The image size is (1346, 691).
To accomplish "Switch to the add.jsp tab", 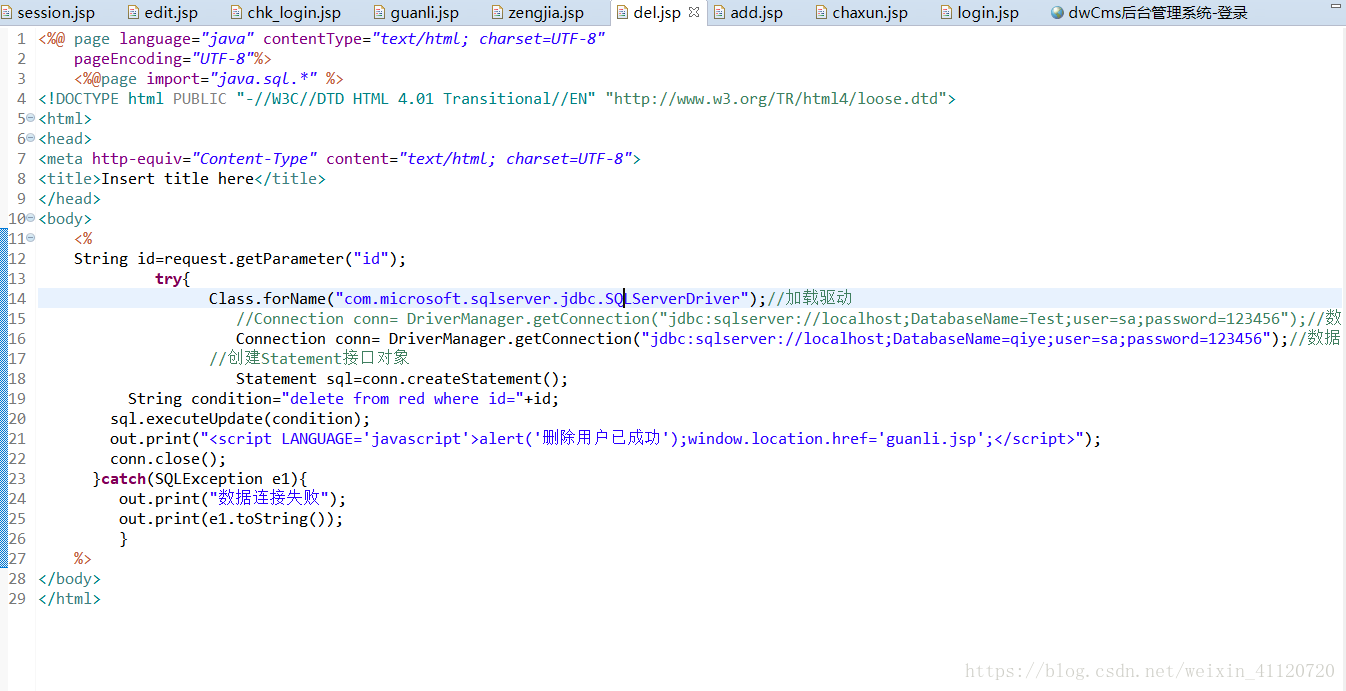I will pyautogui.click(x=757, y=13).
